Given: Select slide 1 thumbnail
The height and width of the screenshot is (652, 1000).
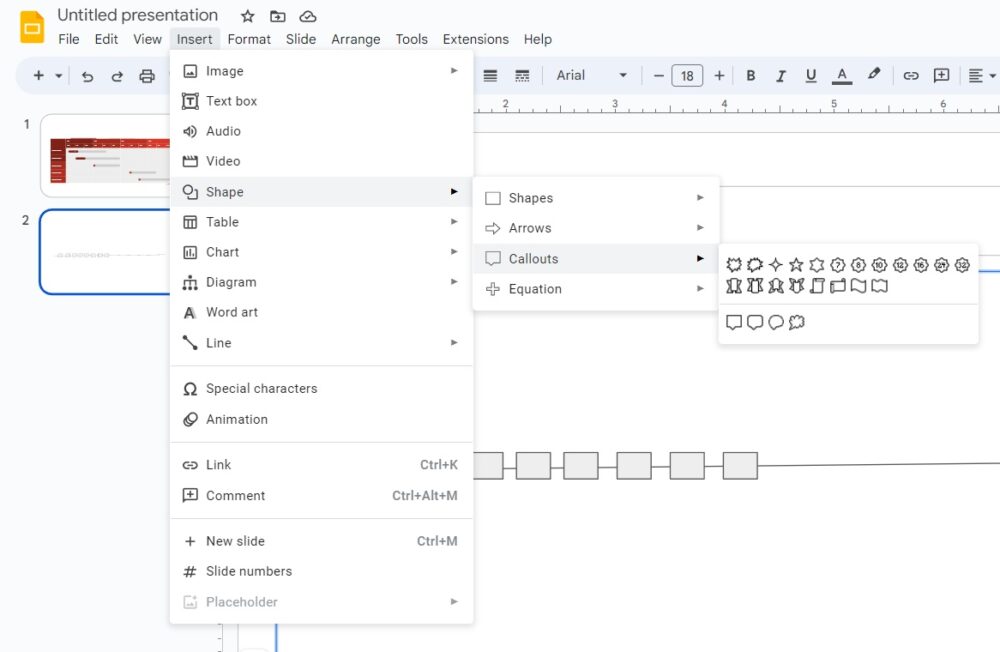Looking at the screenshot, I should pyautogui.click(x=106, y=156).
